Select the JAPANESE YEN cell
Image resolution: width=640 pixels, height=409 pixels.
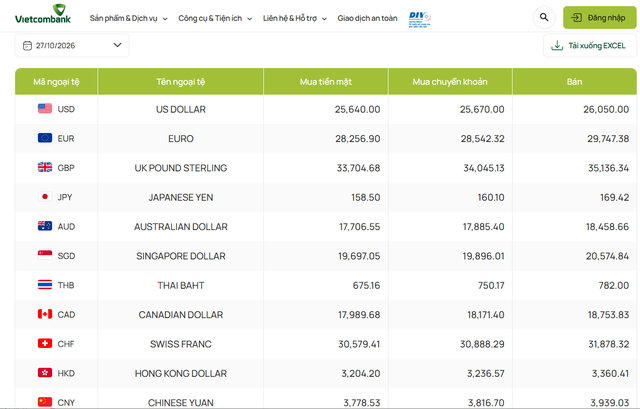pyautogui.click(x=181, y=198)
